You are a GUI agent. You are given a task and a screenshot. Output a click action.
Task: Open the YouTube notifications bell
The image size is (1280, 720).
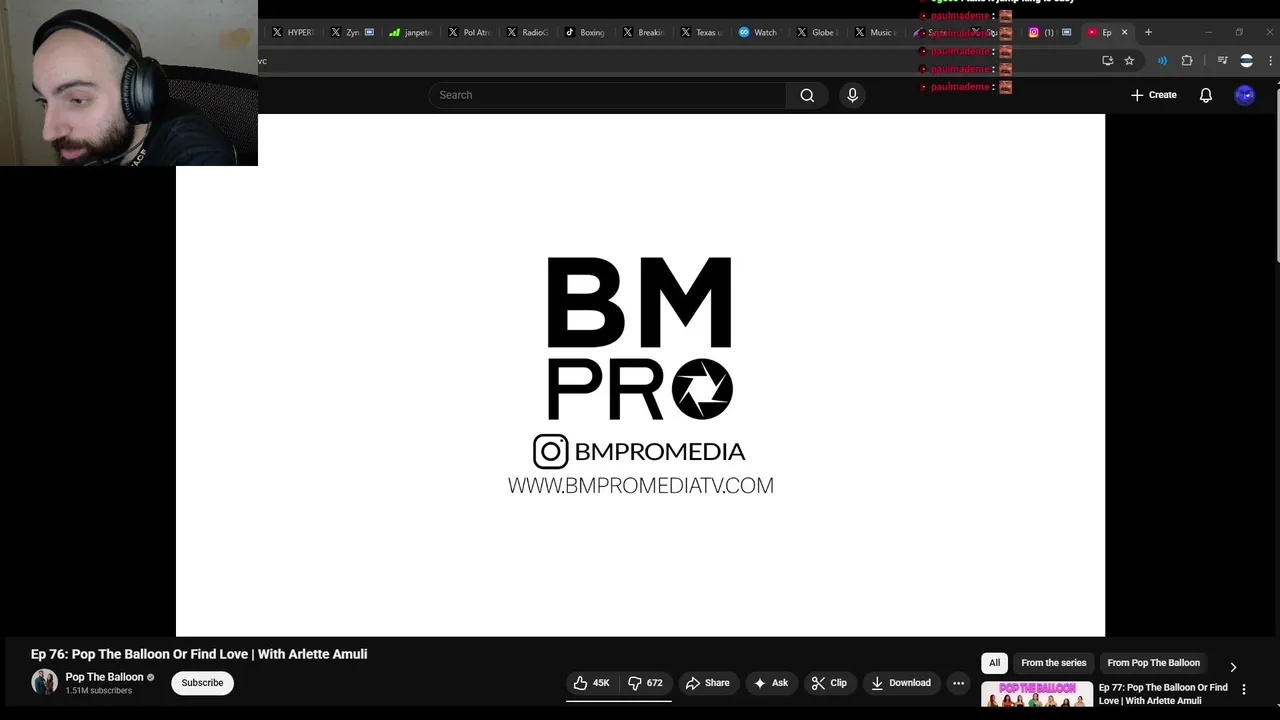[x=1206, y=95]
